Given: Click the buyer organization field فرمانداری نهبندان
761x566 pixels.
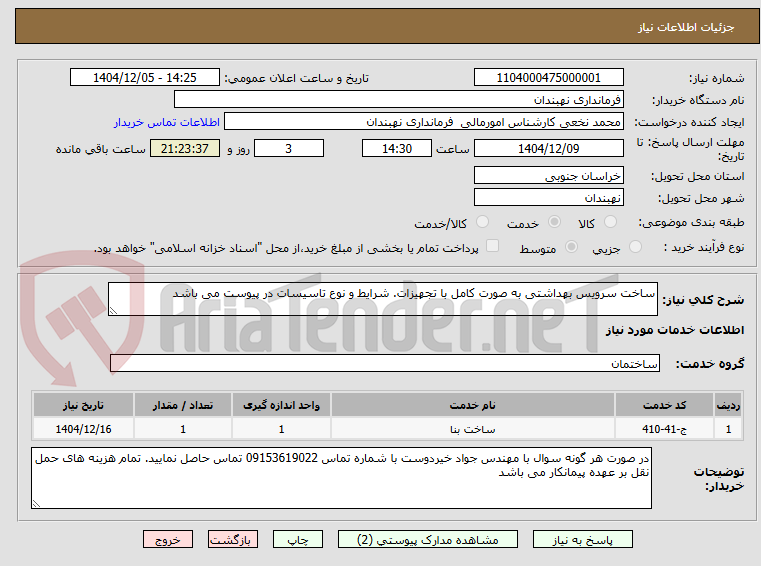Looking at the screenshot, I should coord(398,100).
